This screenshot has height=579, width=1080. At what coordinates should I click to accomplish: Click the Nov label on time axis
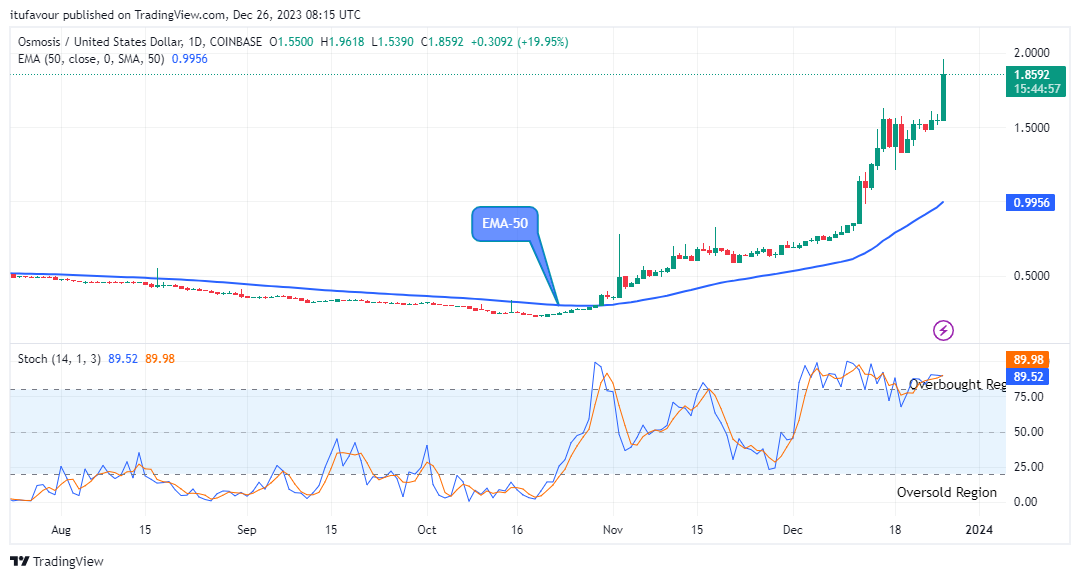click(x=613, y=529)
